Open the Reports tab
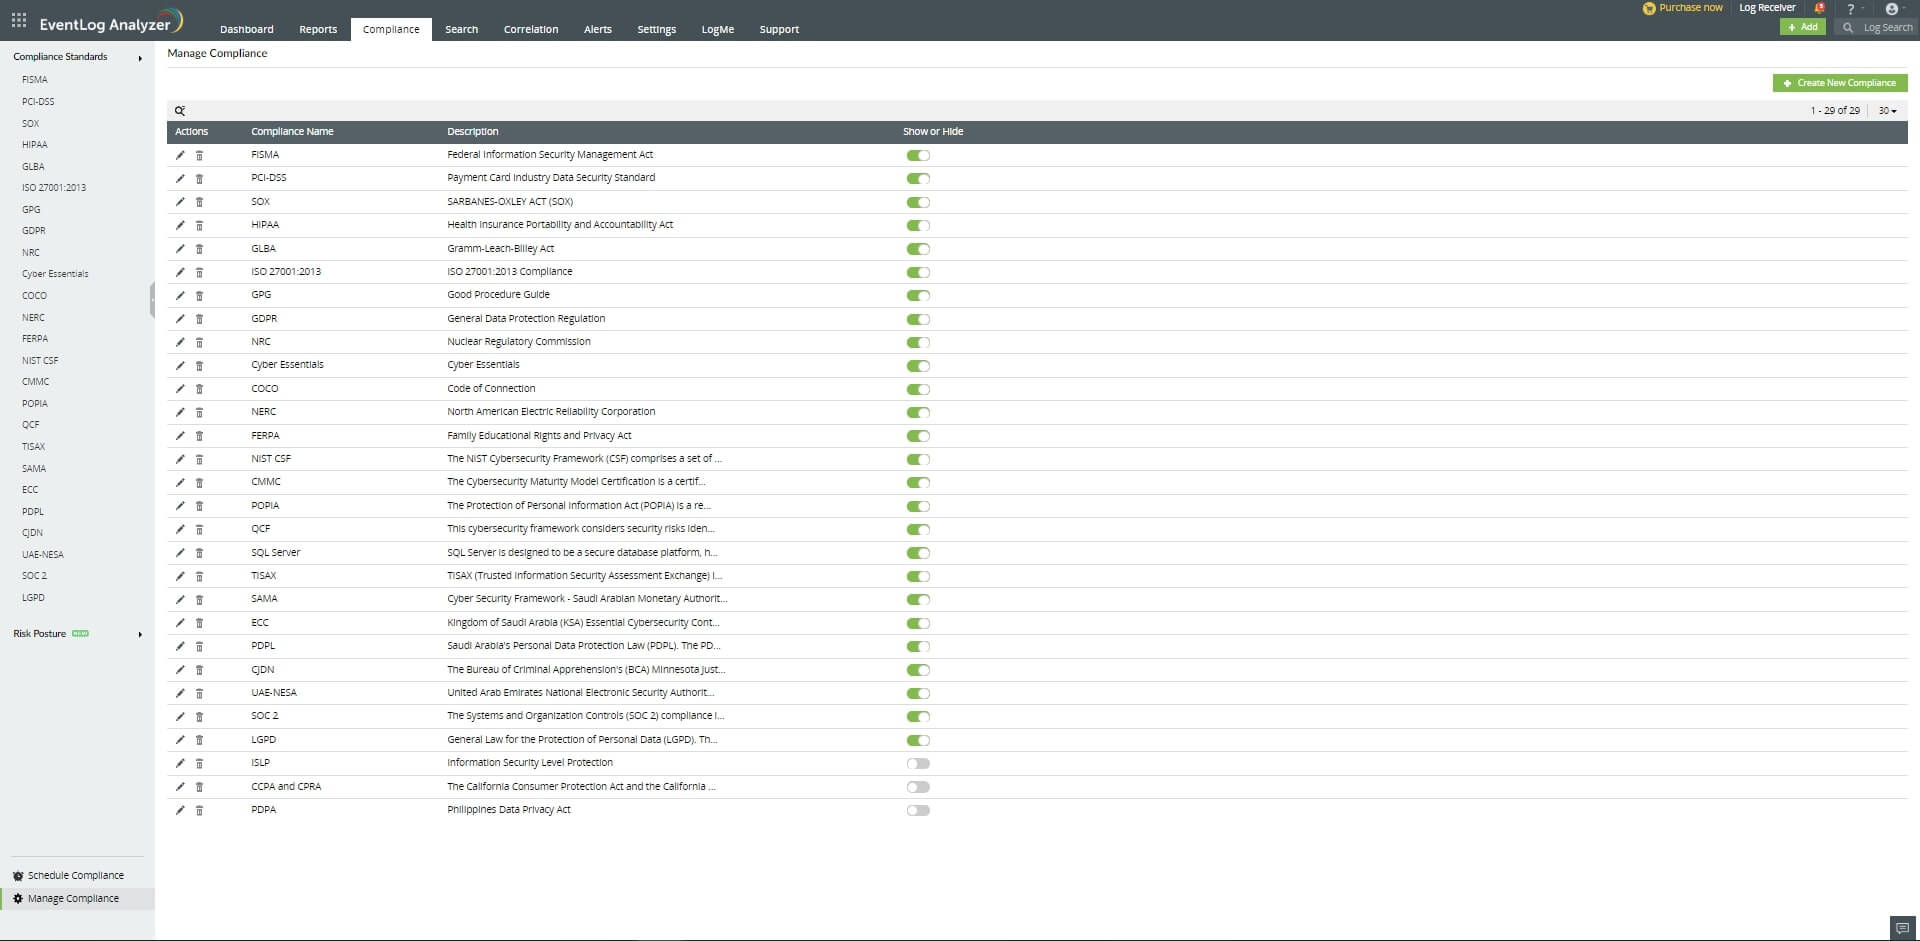Image resolution: width=1920 pixels, height=941 pixels. [318, 29]
